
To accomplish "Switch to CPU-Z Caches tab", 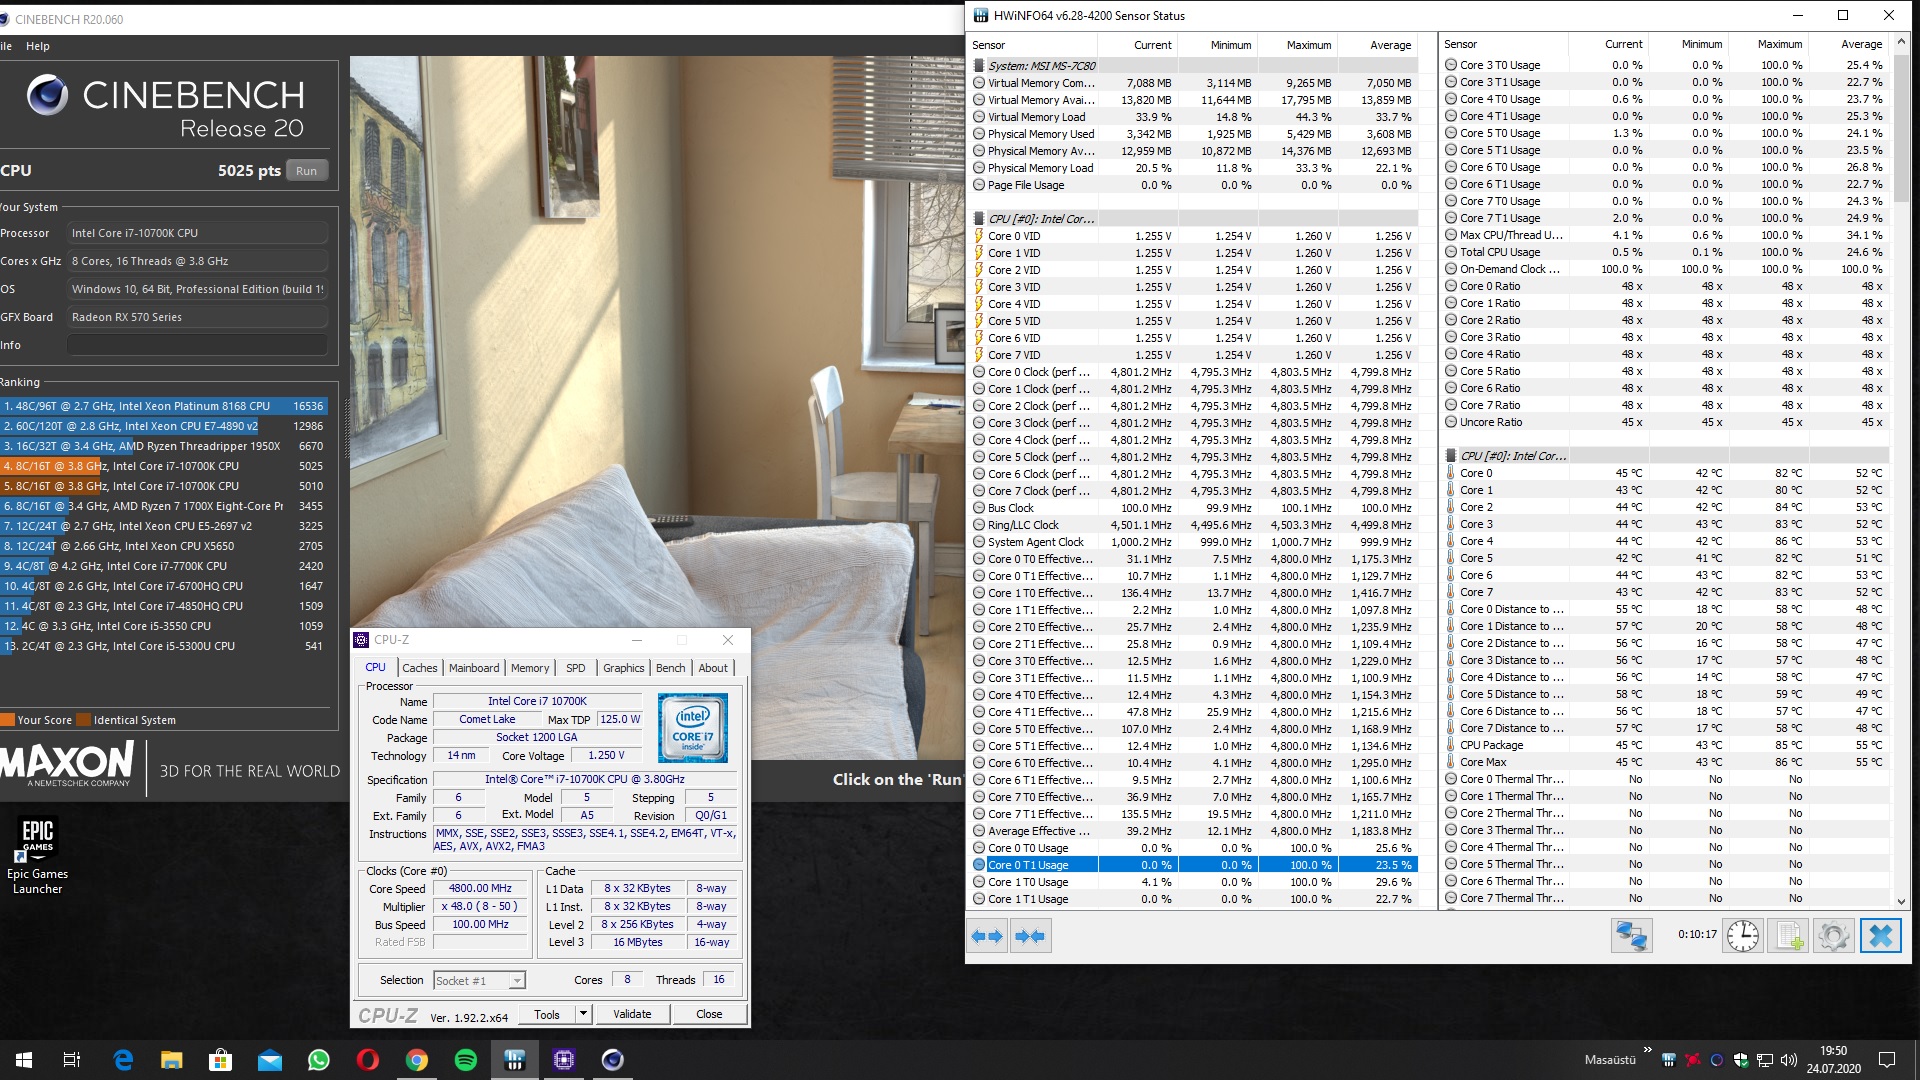I will point(420,668).
